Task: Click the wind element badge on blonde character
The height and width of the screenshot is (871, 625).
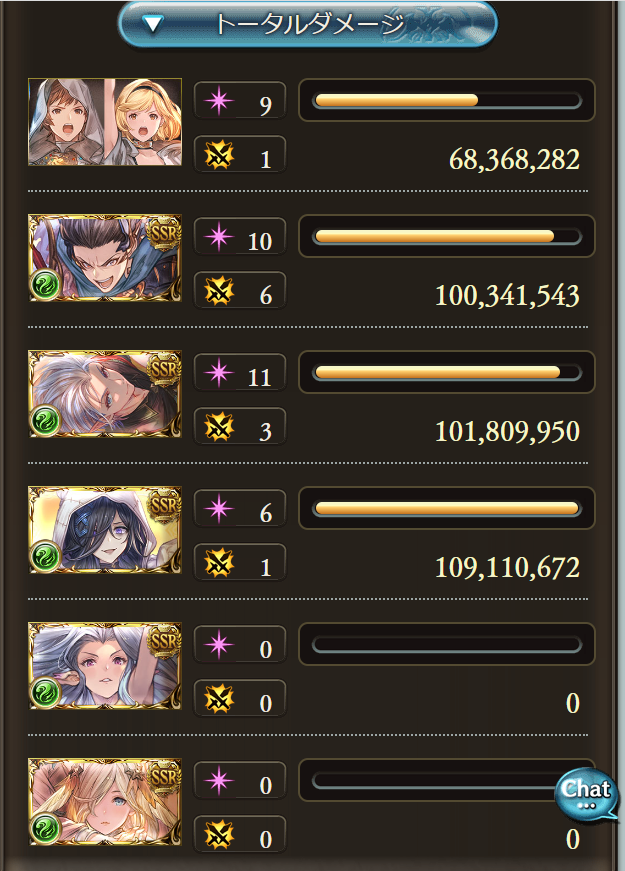Action: pyautogui.click(x=46, y=829)
